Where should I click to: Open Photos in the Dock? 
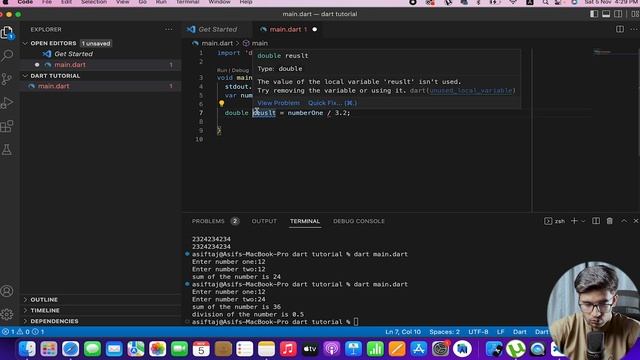coord(158,349)
